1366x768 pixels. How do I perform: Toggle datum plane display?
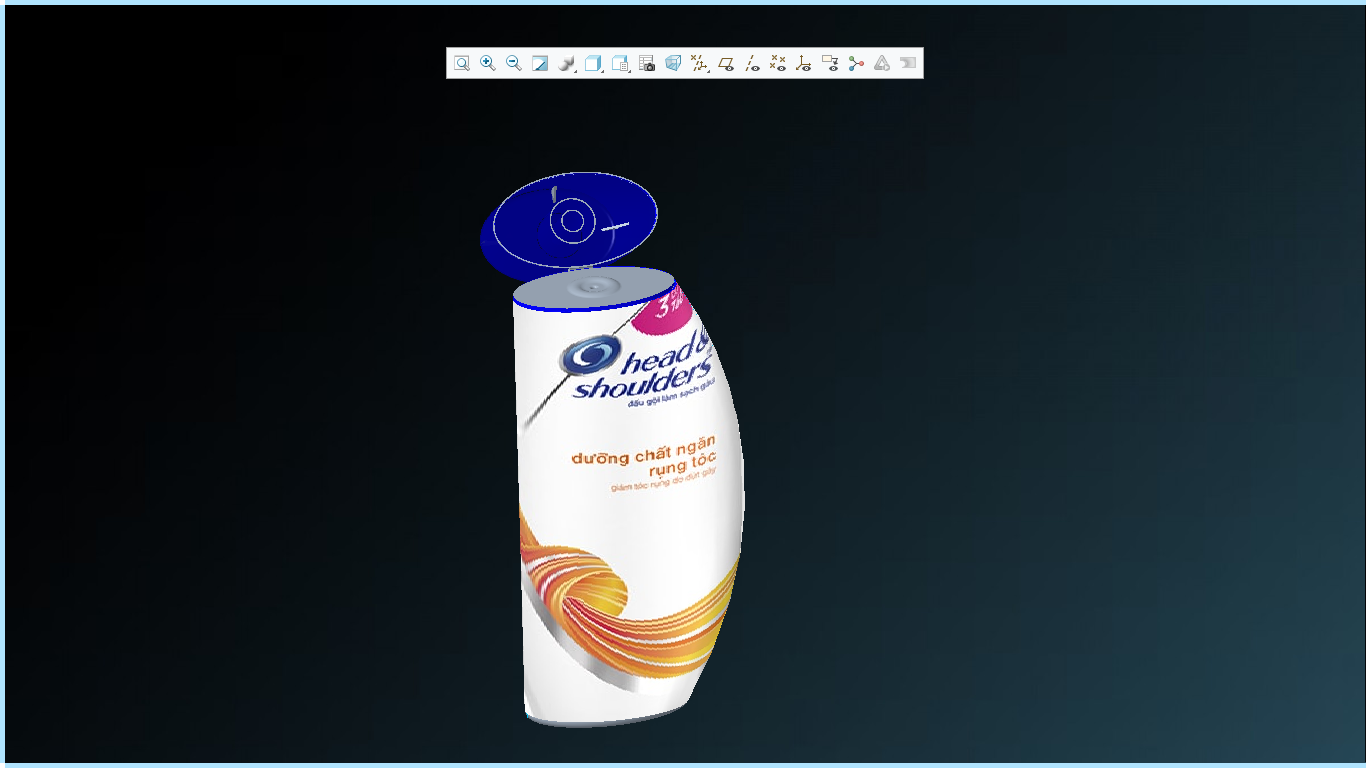[x=727, y=63]
